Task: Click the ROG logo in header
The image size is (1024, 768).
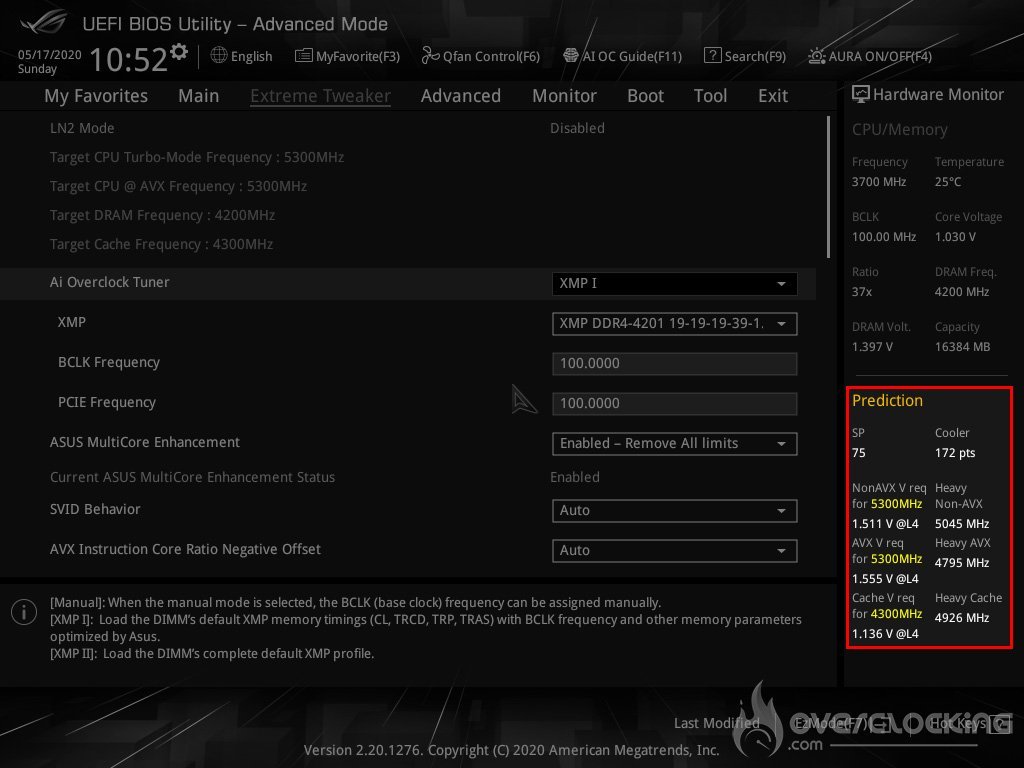Action: point(43,23)
